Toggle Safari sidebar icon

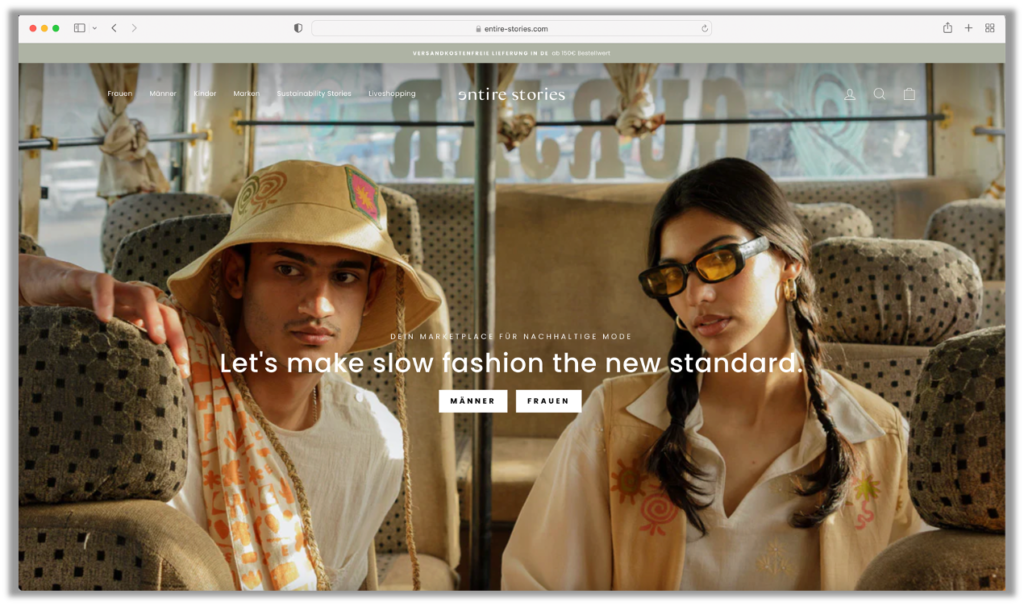coord(80,28)
